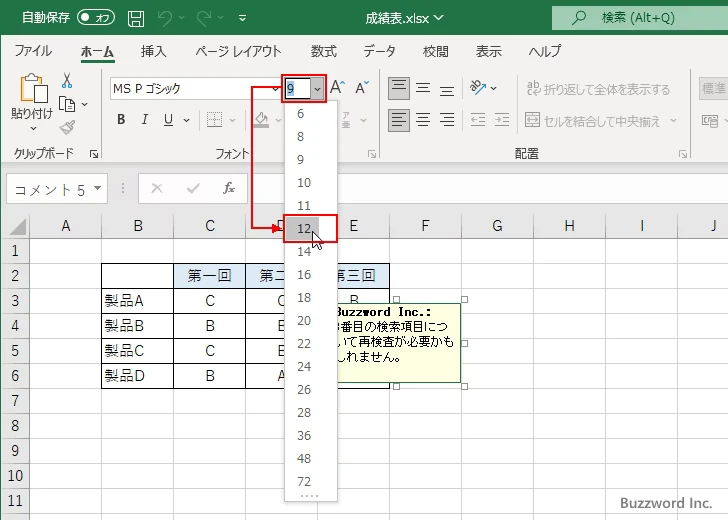Open the Name Box dropdown コメント 5

click(98, 188)
